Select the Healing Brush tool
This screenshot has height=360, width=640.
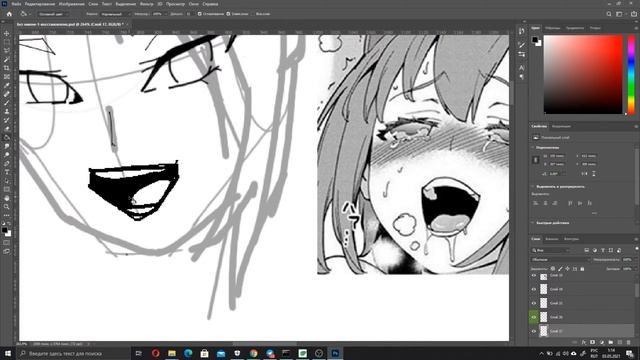click(x=7, y=94)
